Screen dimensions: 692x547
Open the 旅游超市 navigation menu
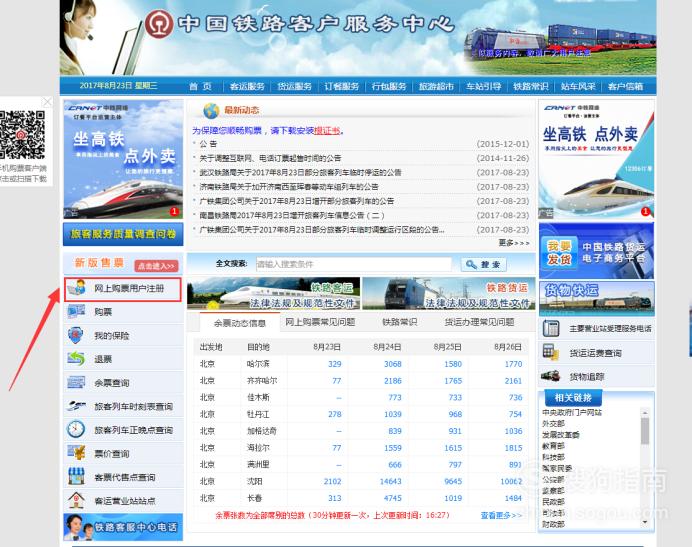pyautogui.click(x=436, y=86)
